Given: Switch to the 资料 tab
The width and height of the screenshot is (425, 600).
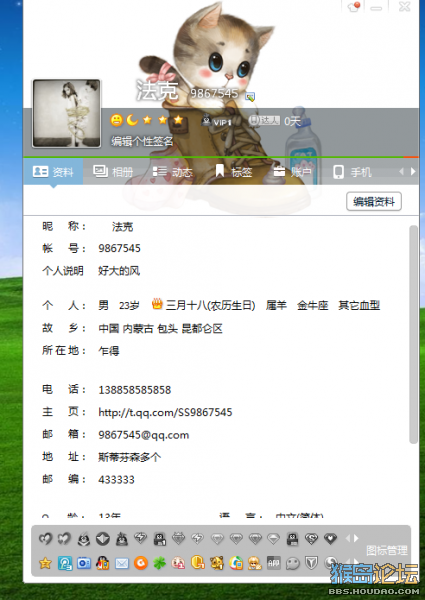Looking at the screenshot, I should point(53,172).
